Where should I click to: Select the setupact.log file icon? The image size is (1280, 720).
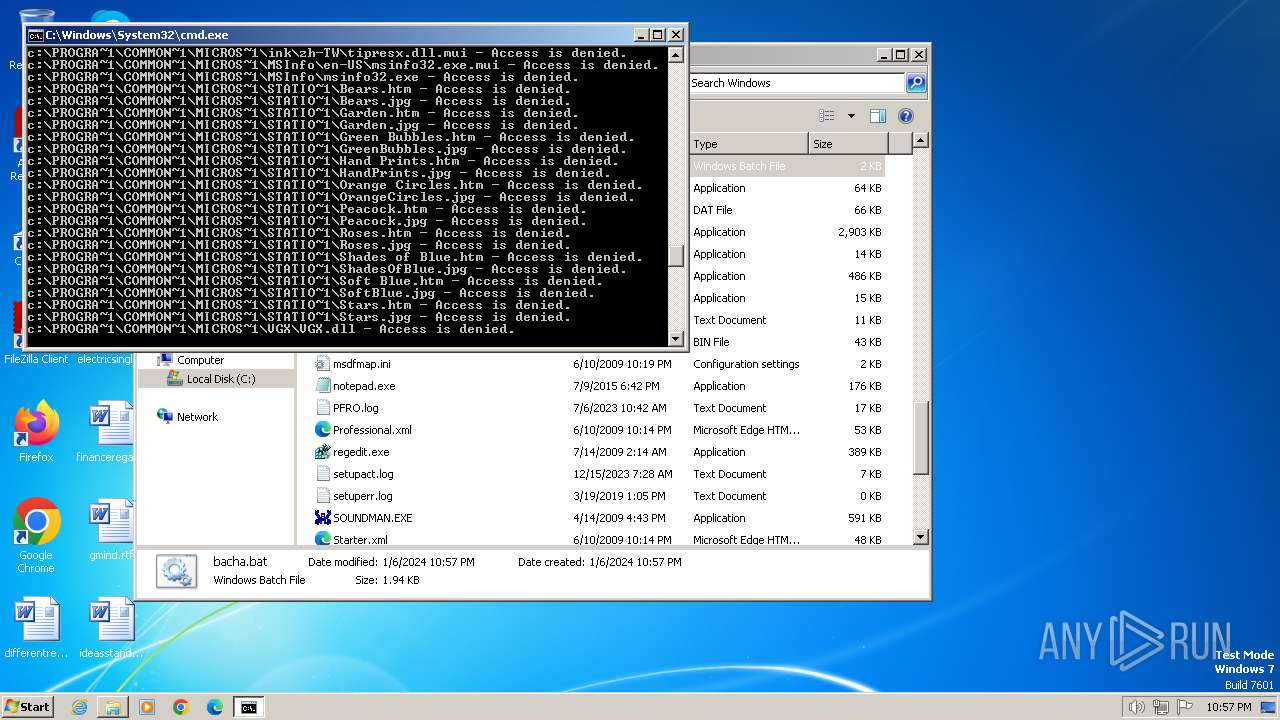click(323, 474)
